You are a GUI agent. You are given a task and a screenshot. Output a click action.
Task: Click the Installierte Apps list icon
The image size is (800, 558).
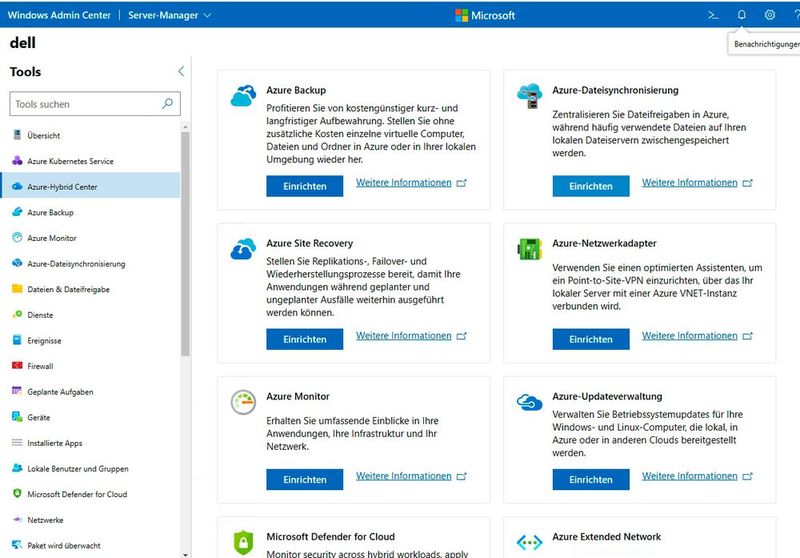tap(17, 442)
